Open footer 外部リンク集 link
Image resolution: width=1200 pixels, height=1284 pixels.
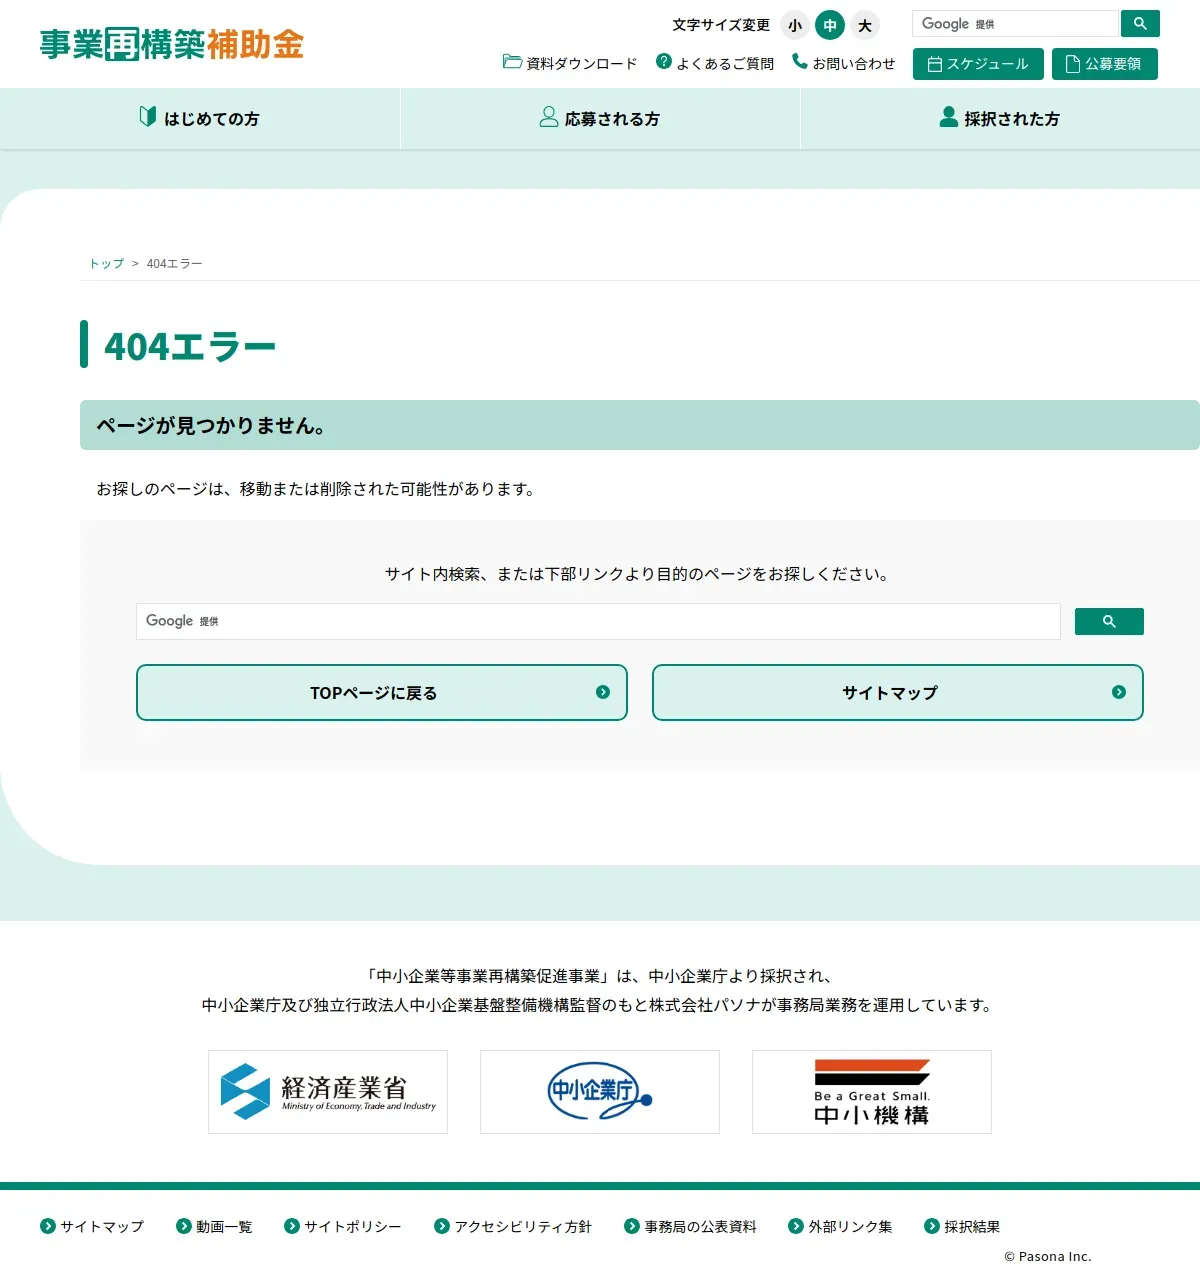[x=840, y=1226]
